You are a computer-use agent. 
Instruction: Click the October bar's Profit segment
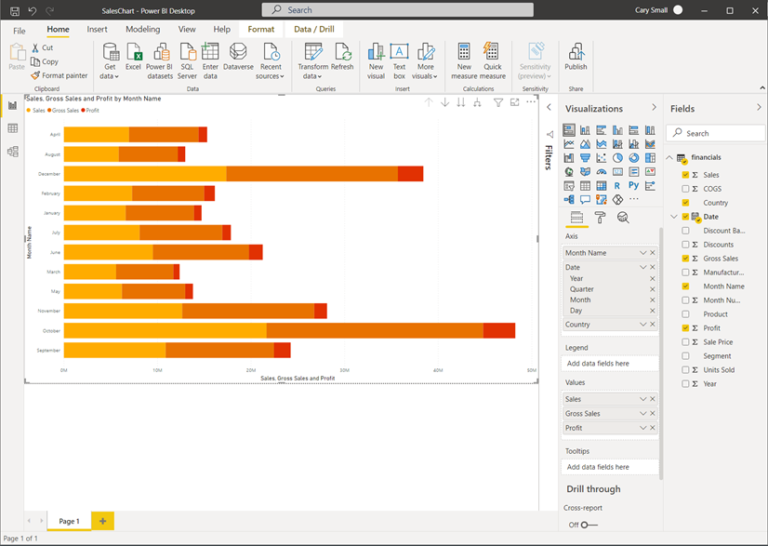click(x=499, y=331)
